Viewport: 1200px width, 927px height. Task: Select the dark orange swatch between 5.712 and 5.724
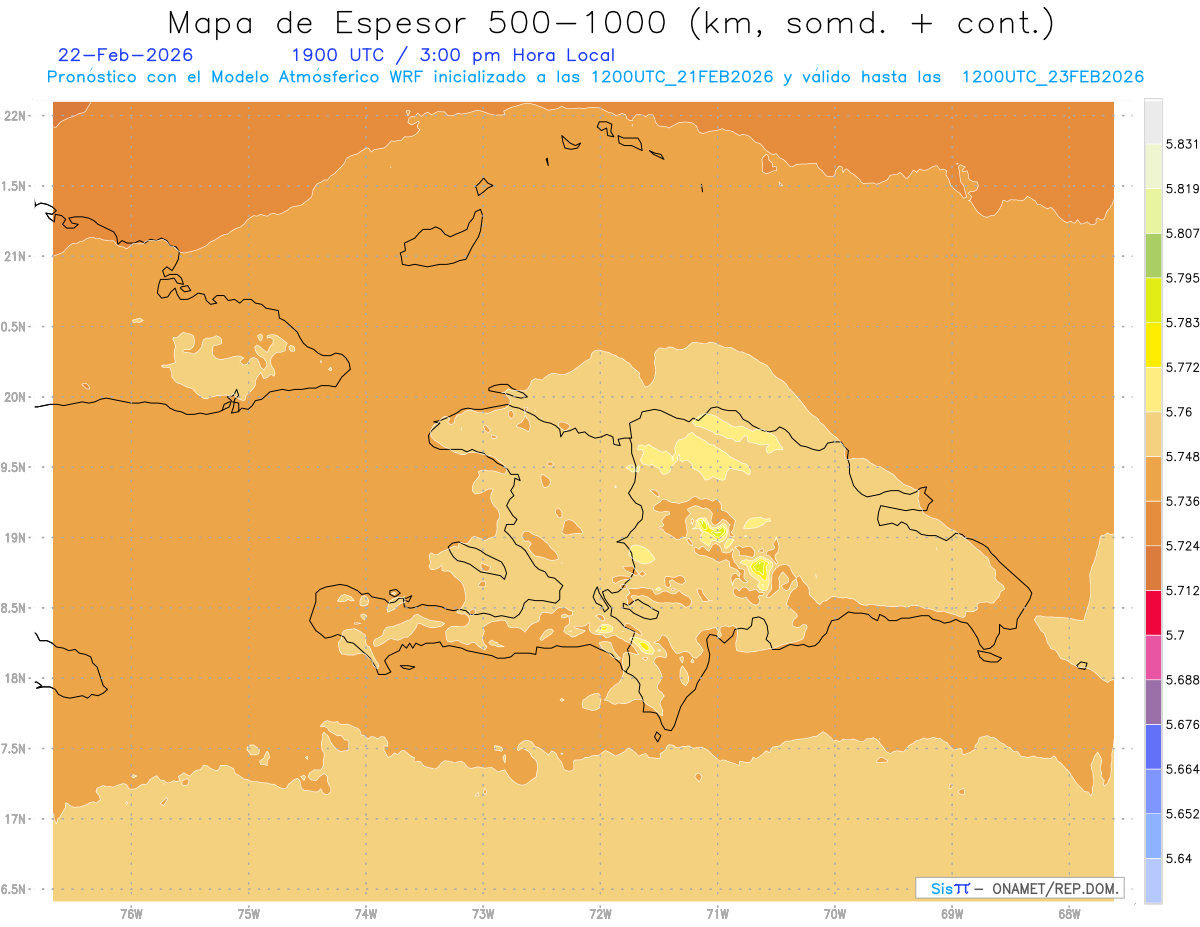click(x=1153, y=568)
